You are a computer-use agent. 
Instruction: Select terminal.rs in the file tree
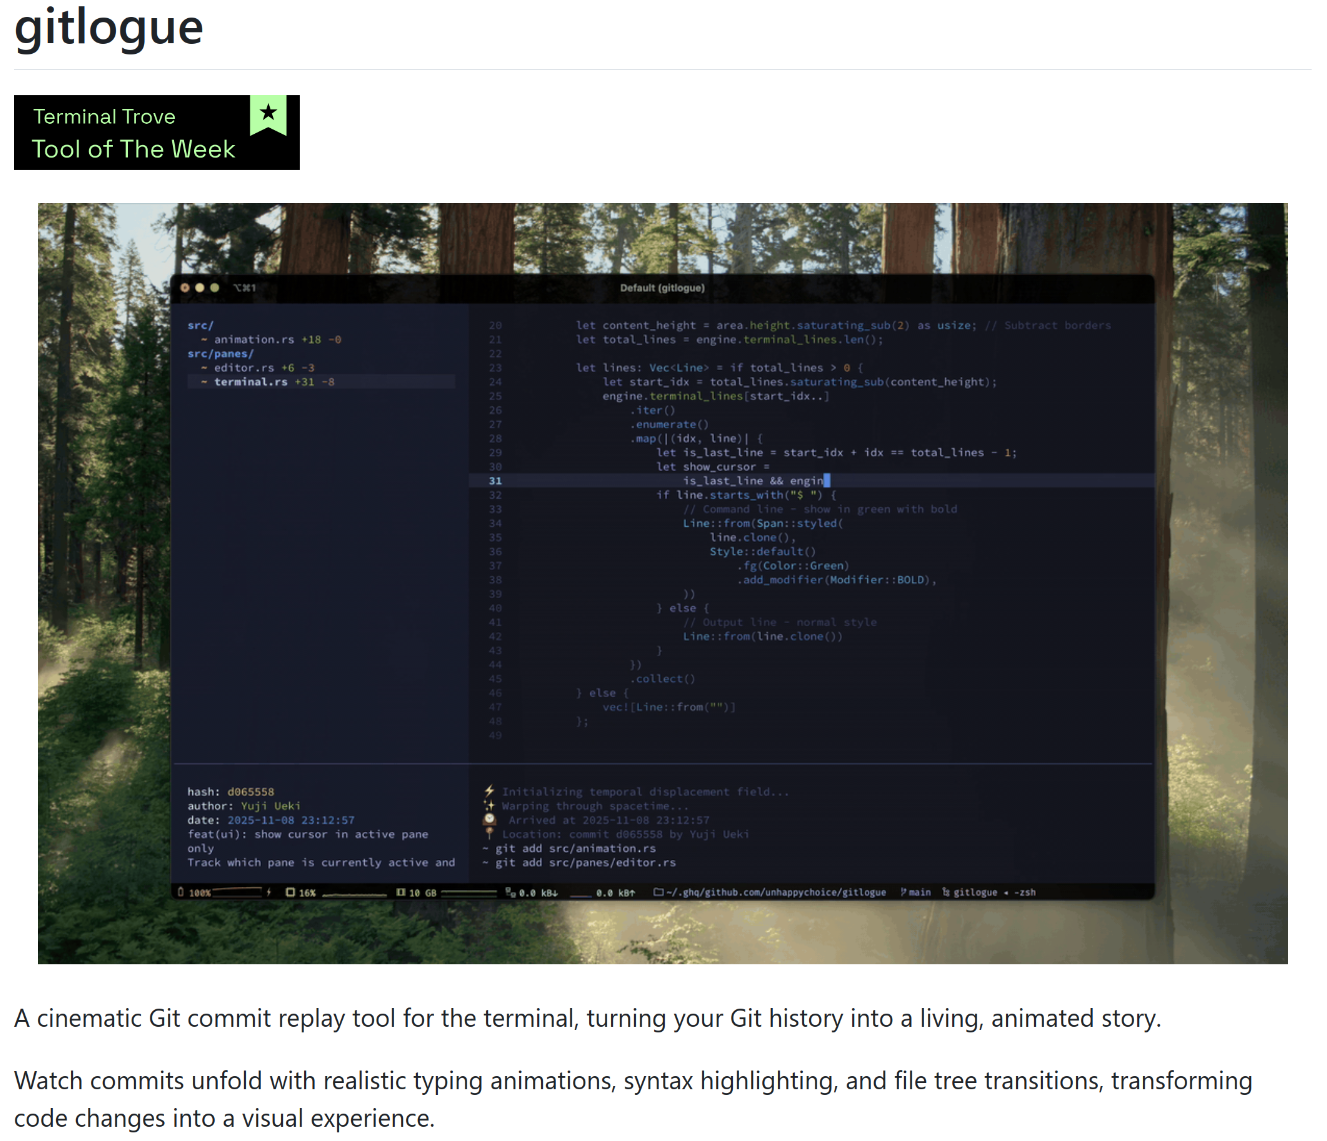click(250, 382)
